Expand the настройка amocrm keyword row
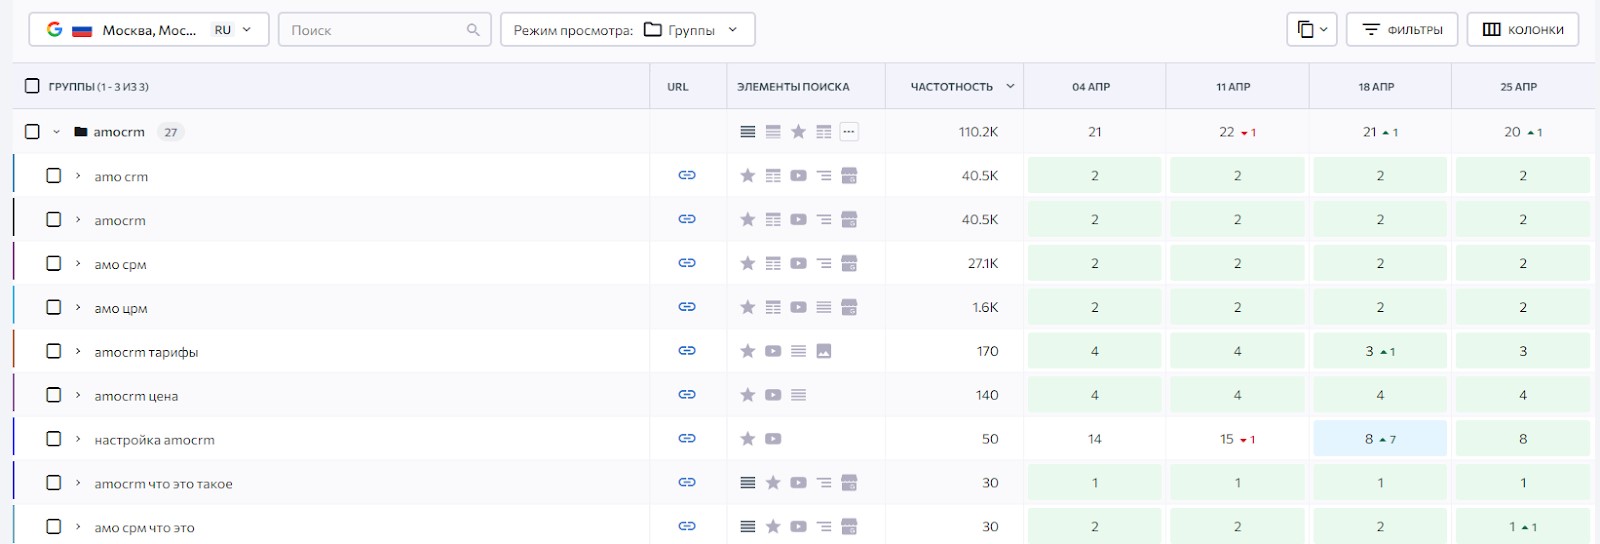Screen dimensions: 1600x544 (78, 438)
